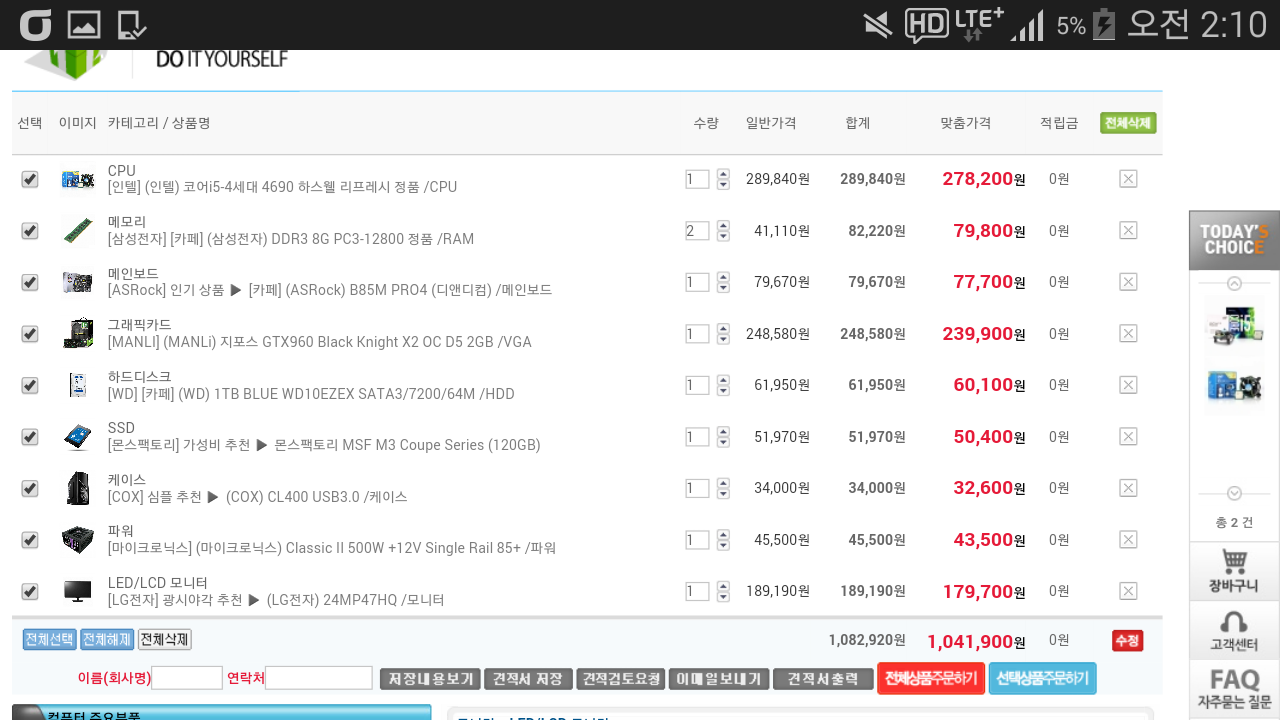Image resolution: width=1280 pixels, height=720 pixels.
Task: Remove the CPU row with its X icon
Action: 1128,179
